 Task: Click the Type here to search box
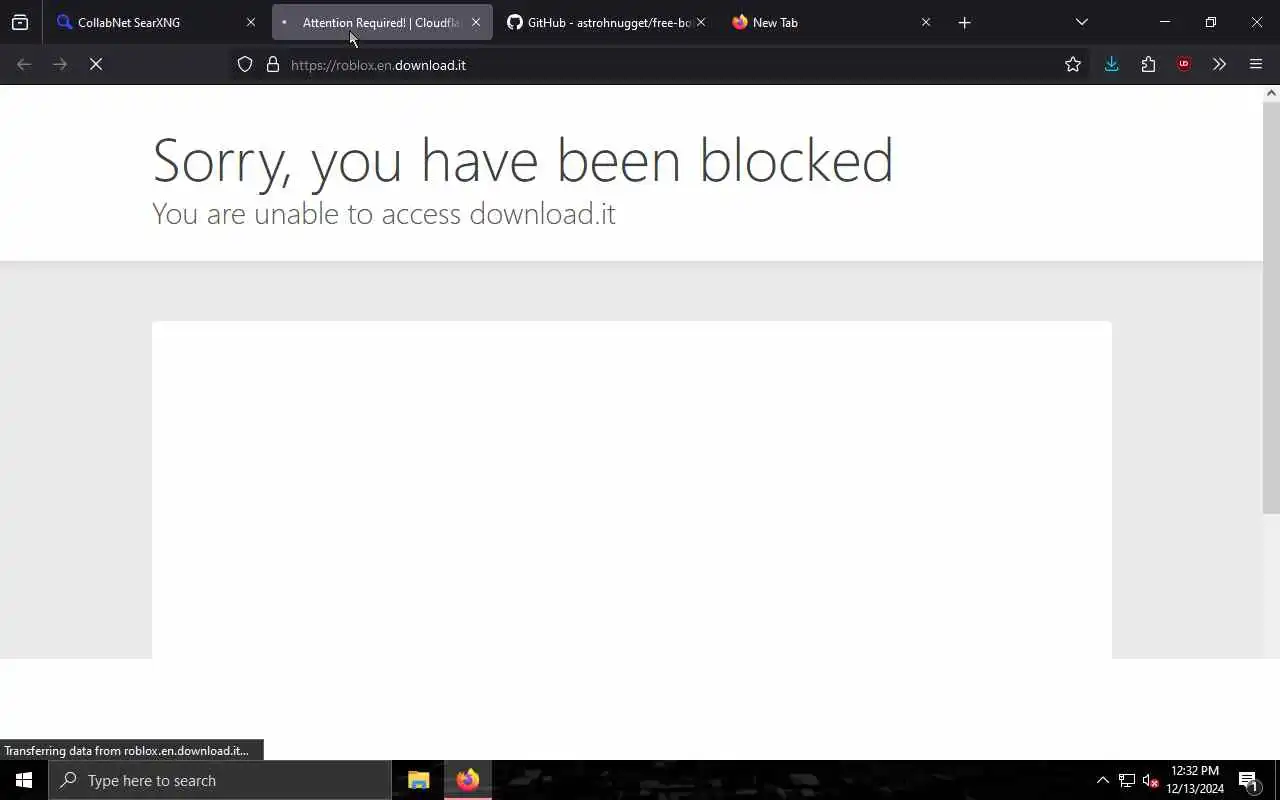tap(220, 780)
